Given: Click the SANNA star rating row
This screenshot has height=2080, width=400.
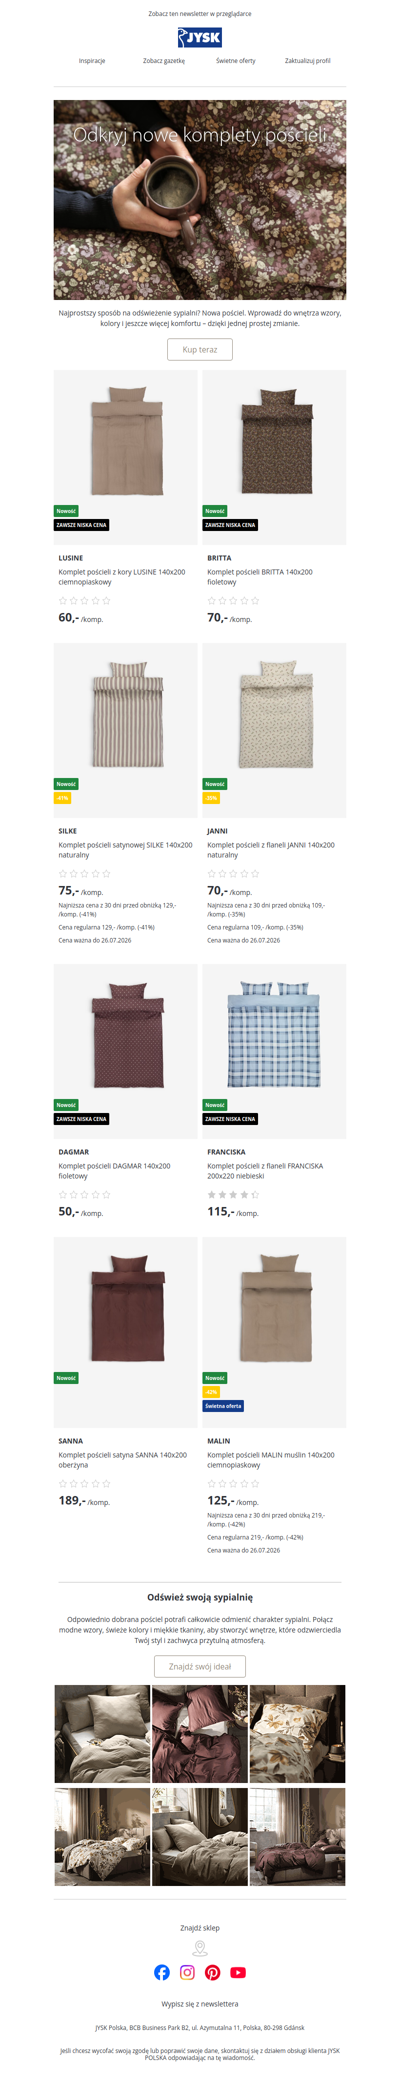Looking at the screenshot, I should [85, 1483].
